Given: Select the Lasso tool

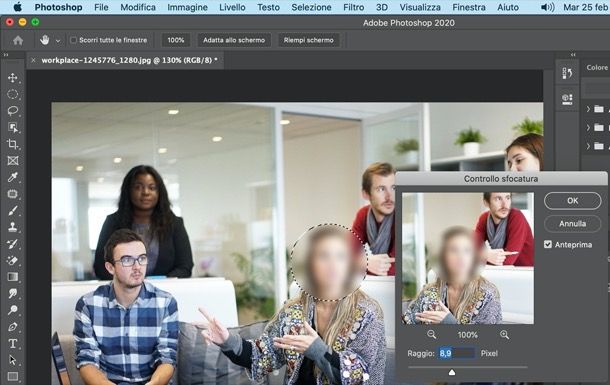Looking at the screenshot, I should coord(12,111).
